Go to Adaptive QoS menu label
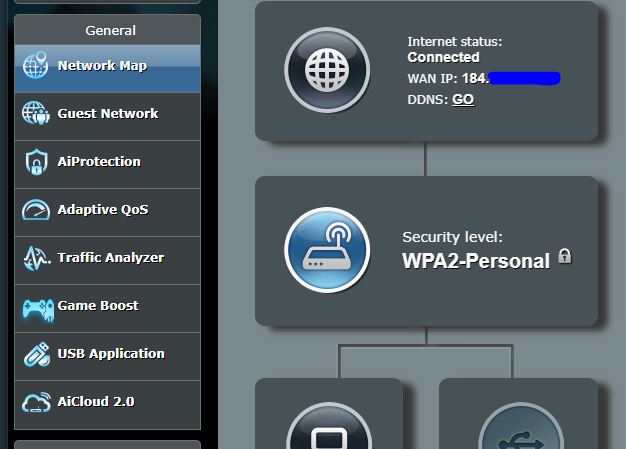 [103, 210]
